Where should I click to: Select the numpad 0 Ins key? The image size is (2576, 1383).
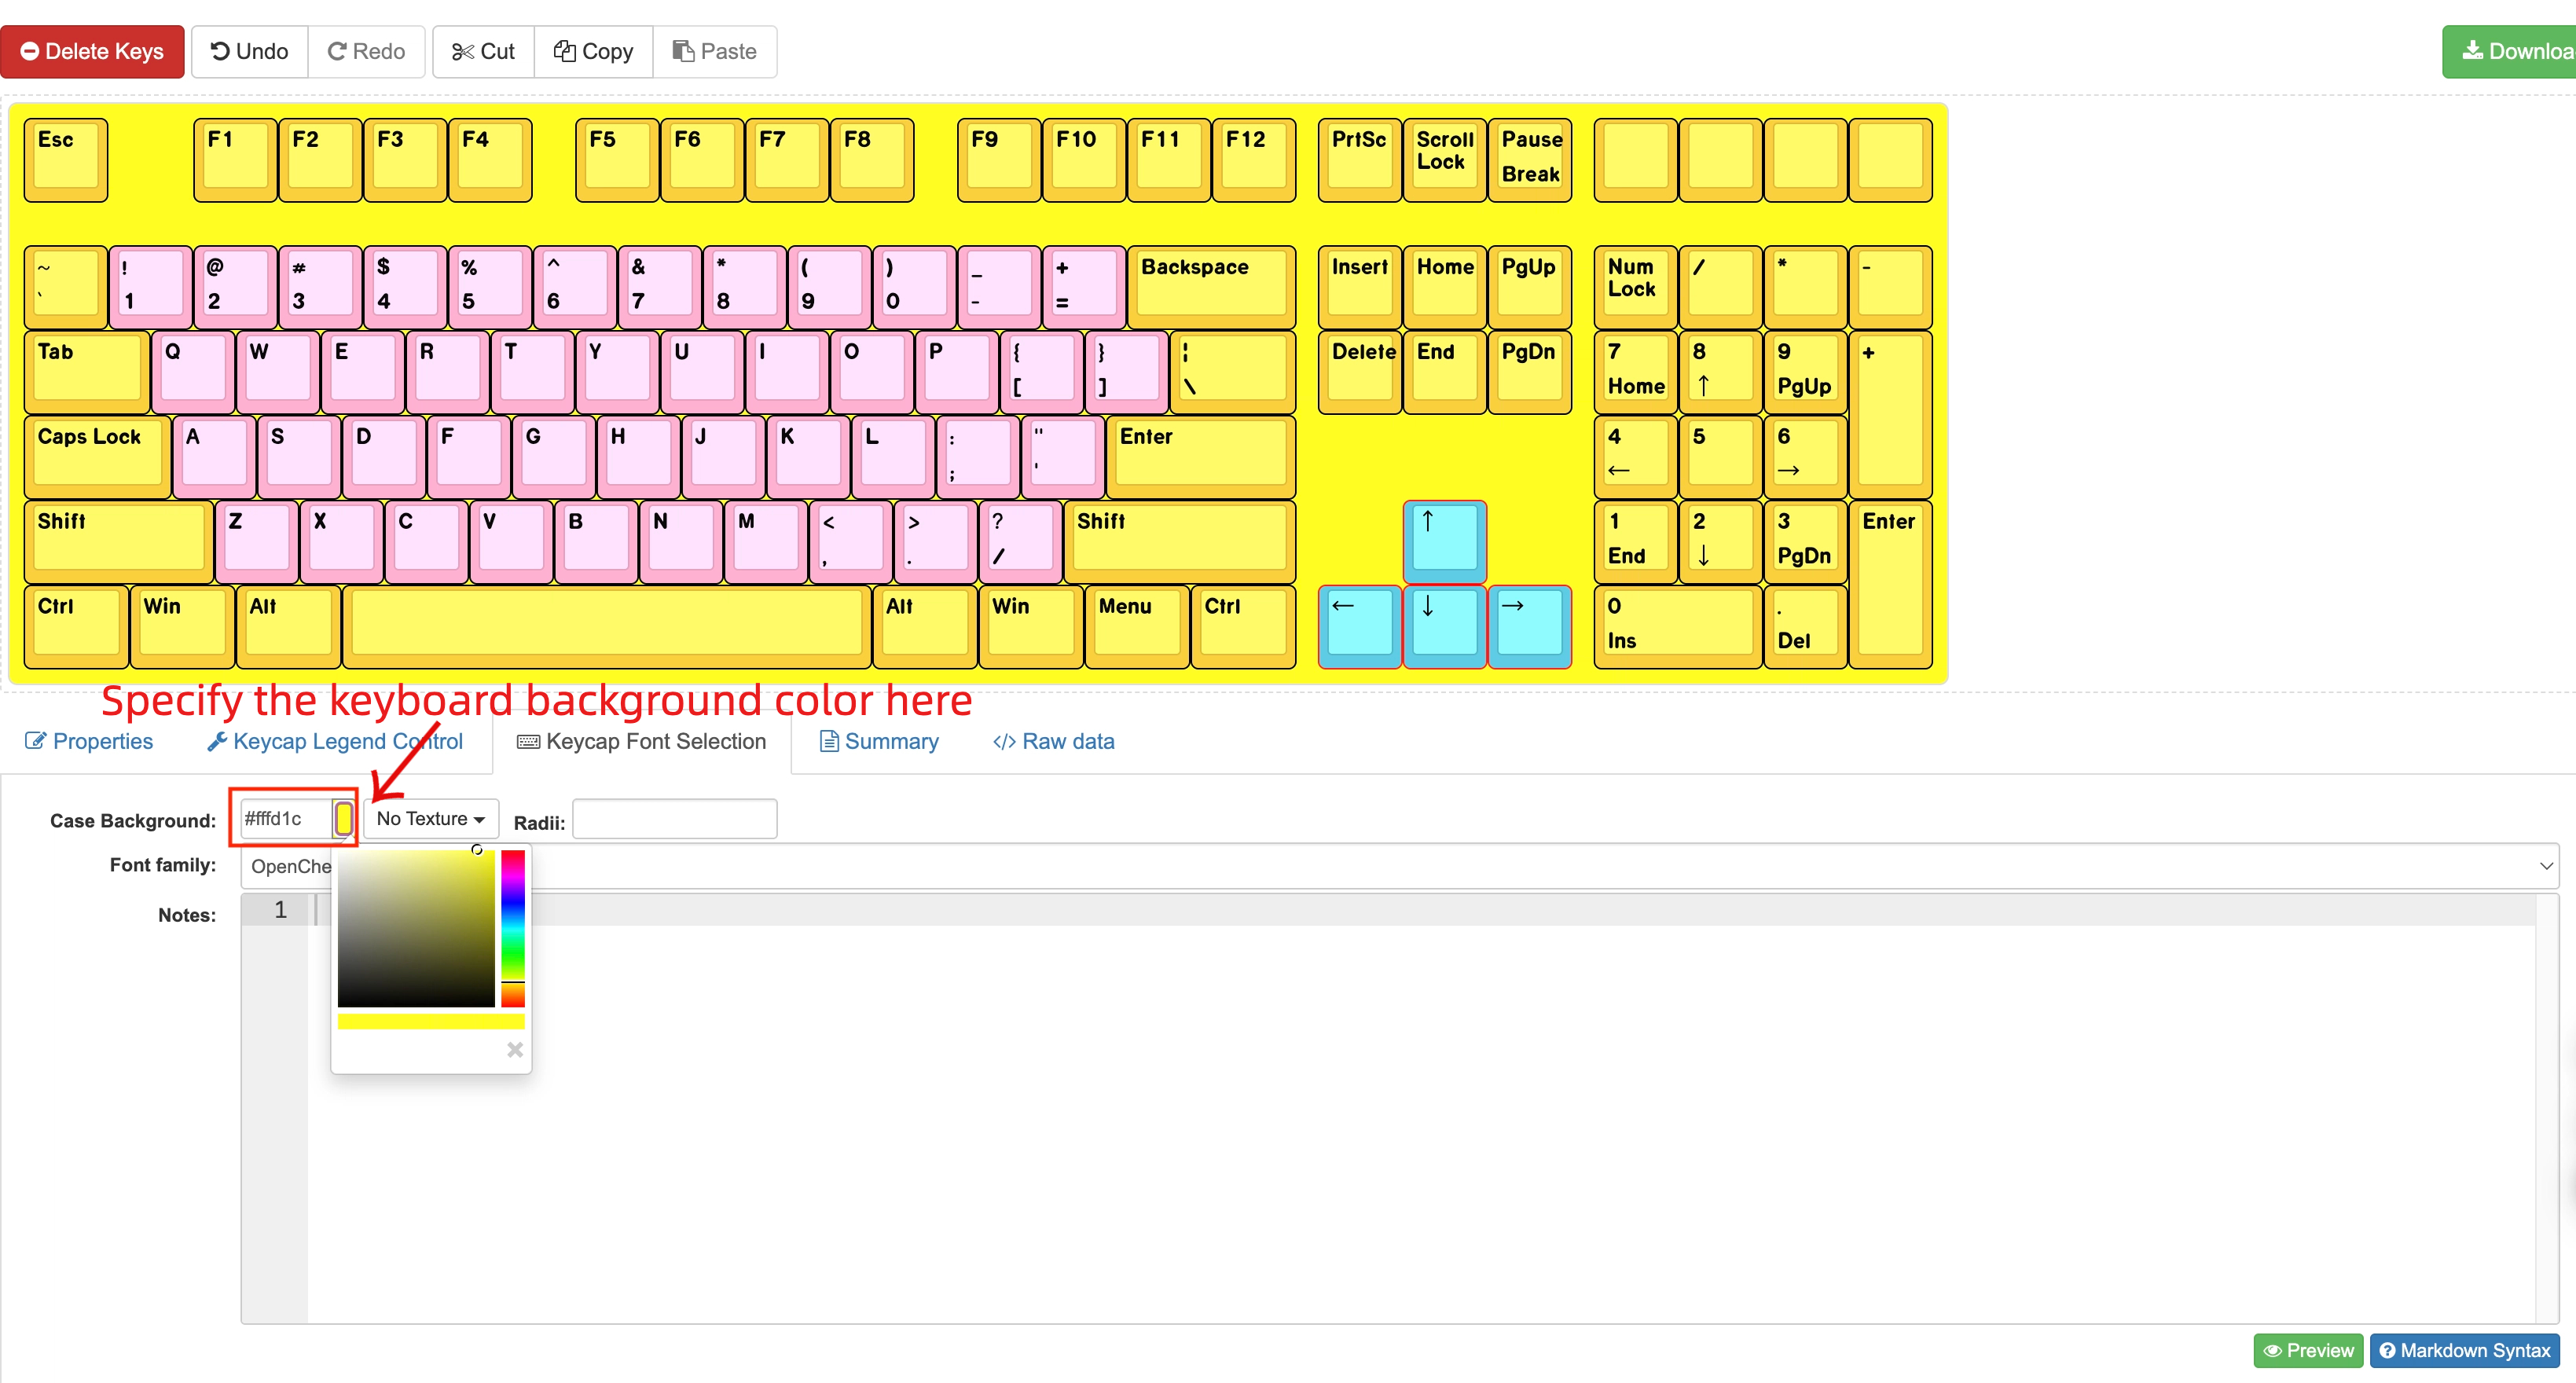point(1678,627)
